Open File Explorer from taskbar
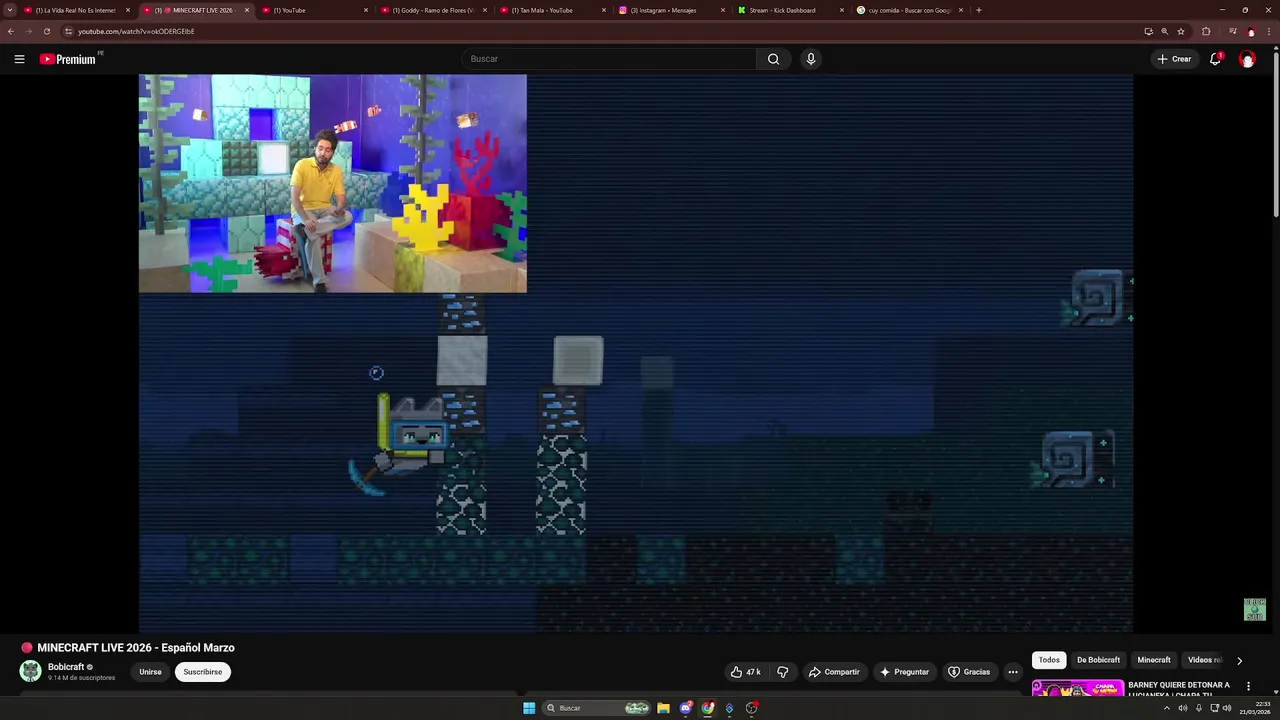This screenshot has width=1280, height=720. 663,708
